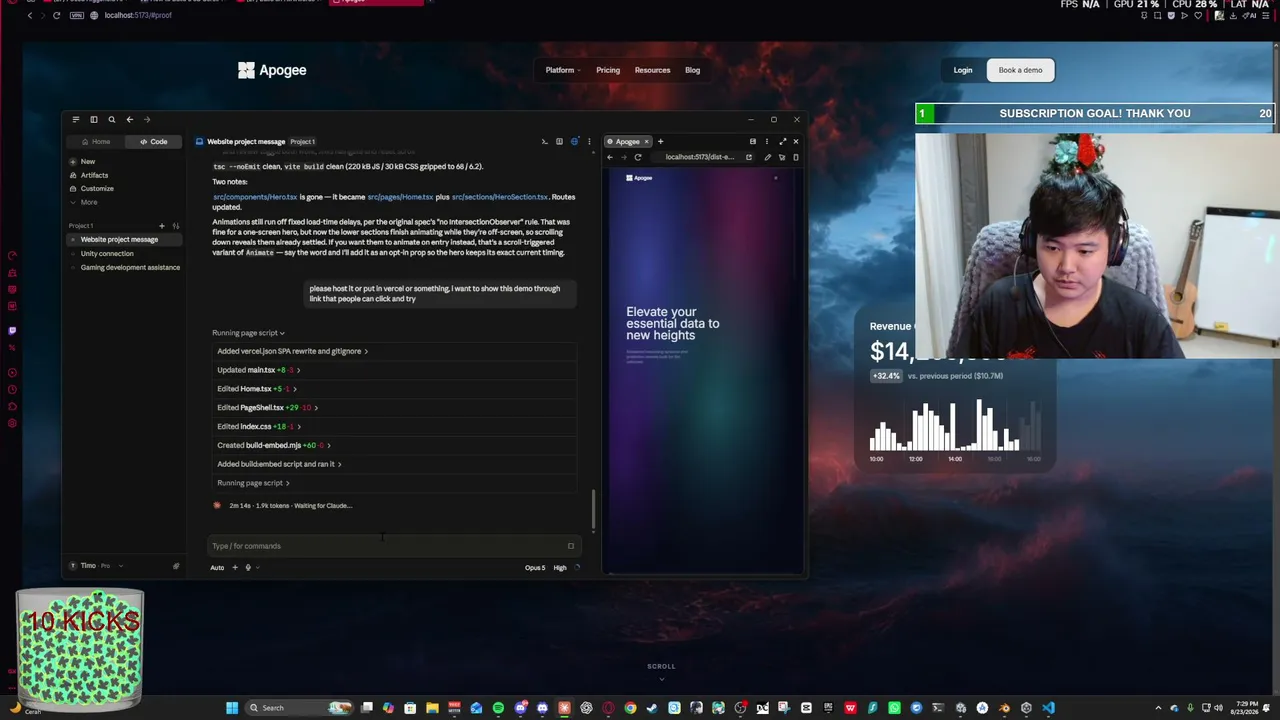The image size is (1280, 720).
Task: Change the Auto permission mode
Action: coord(217,568)
